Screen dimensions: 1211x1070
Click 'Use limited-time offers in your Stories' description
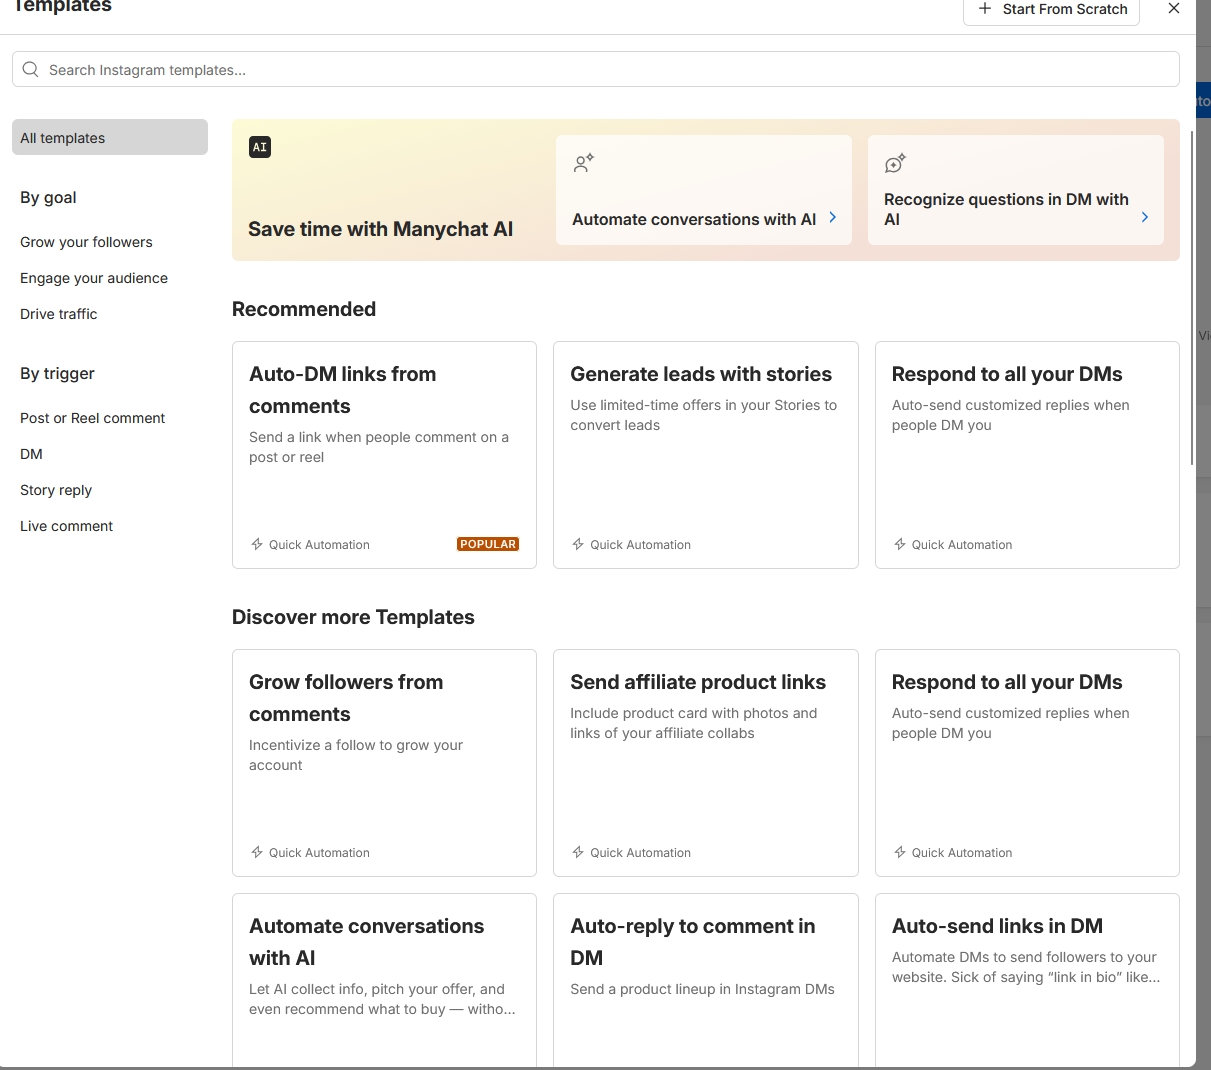pos(704,415)
